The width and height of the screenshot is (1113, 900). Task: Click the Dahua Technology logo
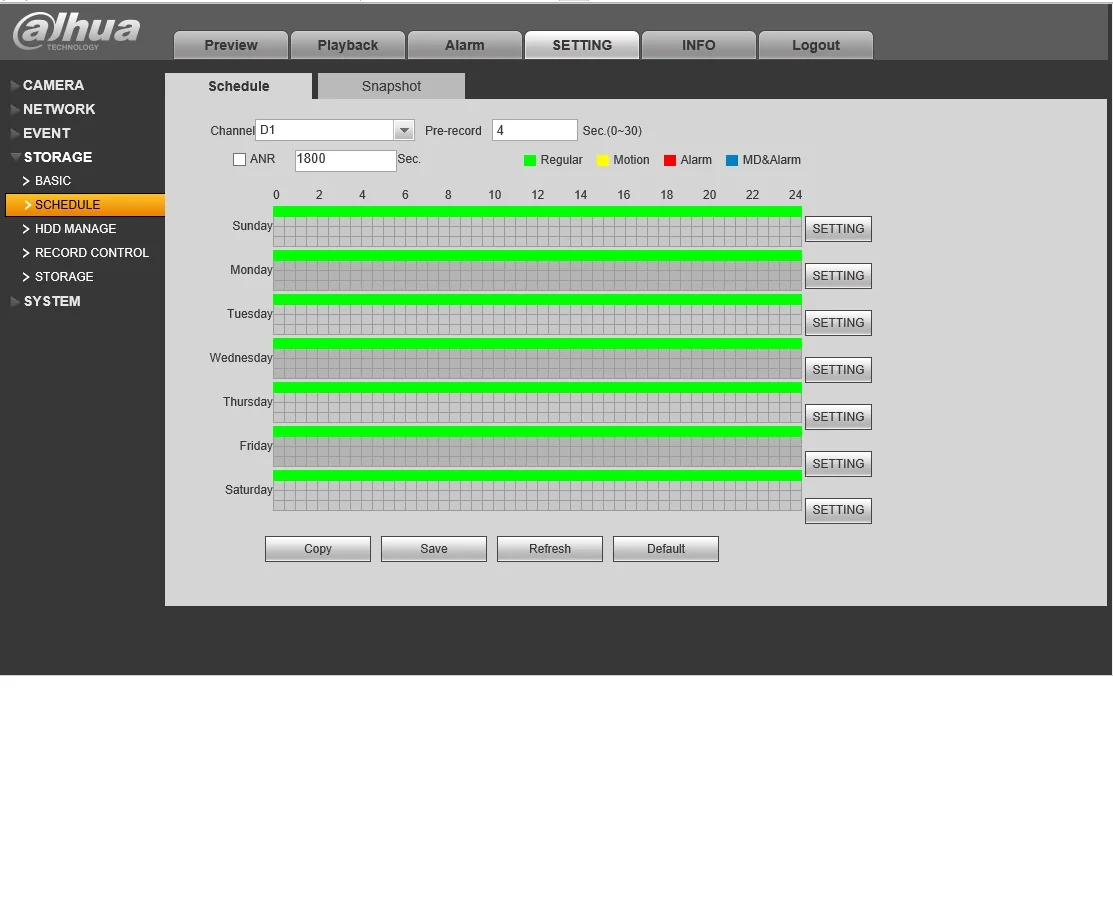point(77,31)
